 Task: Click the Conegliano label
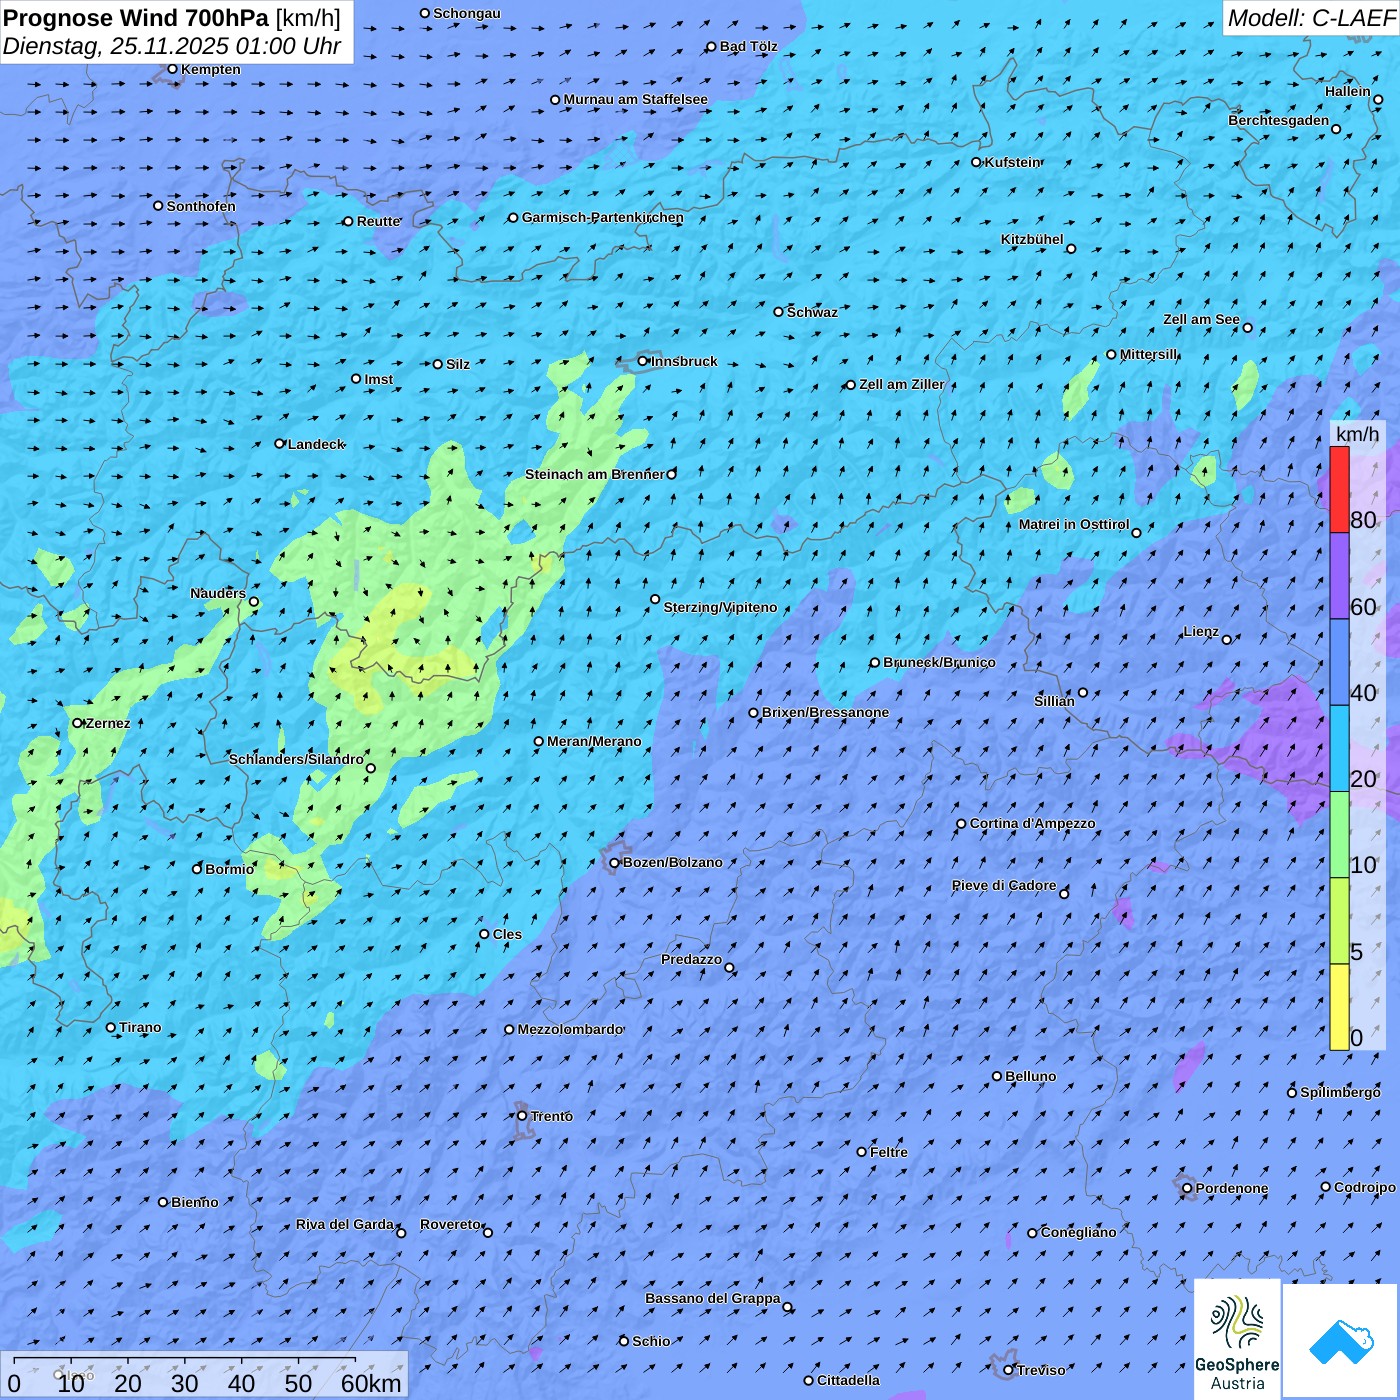tap(1078, 1232)
